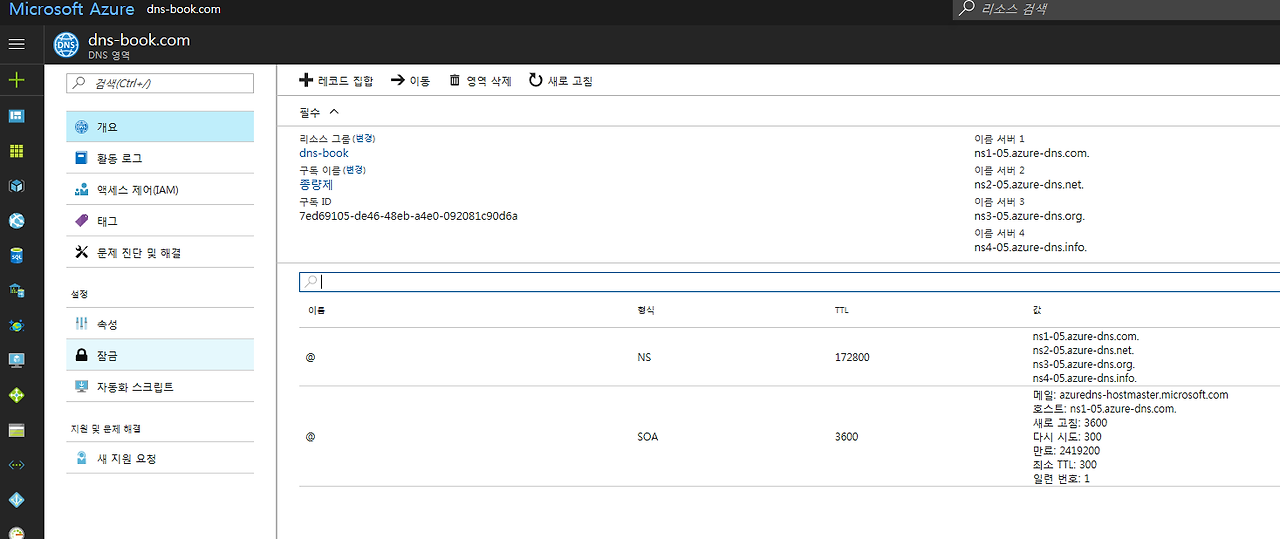Click the arrow icon of 이동

point(397,80)
